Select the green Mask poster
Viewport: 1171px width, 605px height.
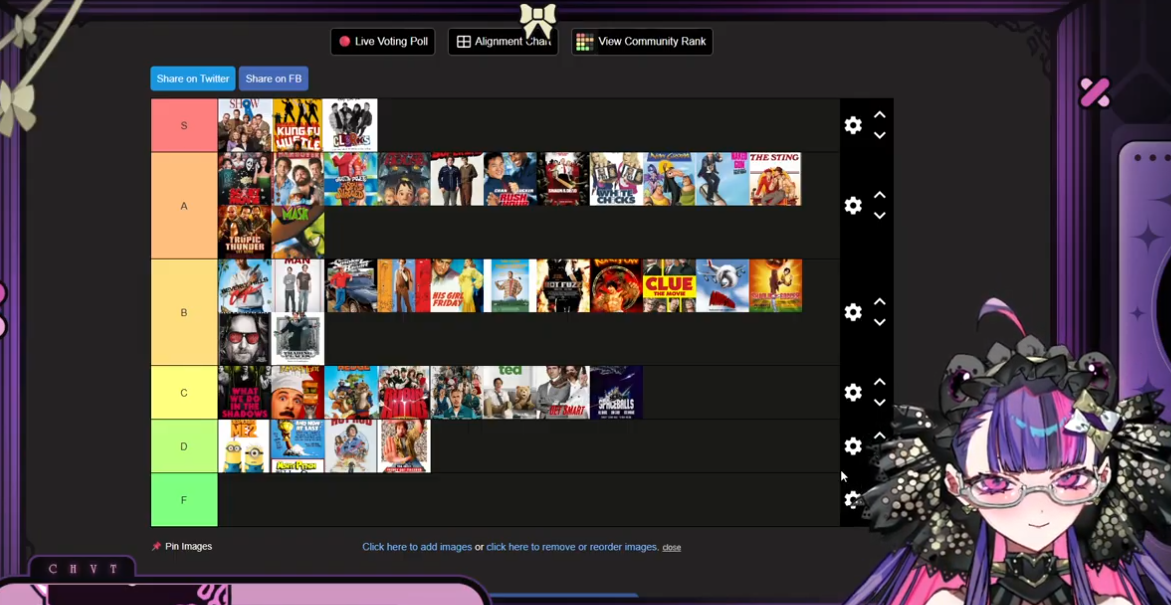click(298, 232)
